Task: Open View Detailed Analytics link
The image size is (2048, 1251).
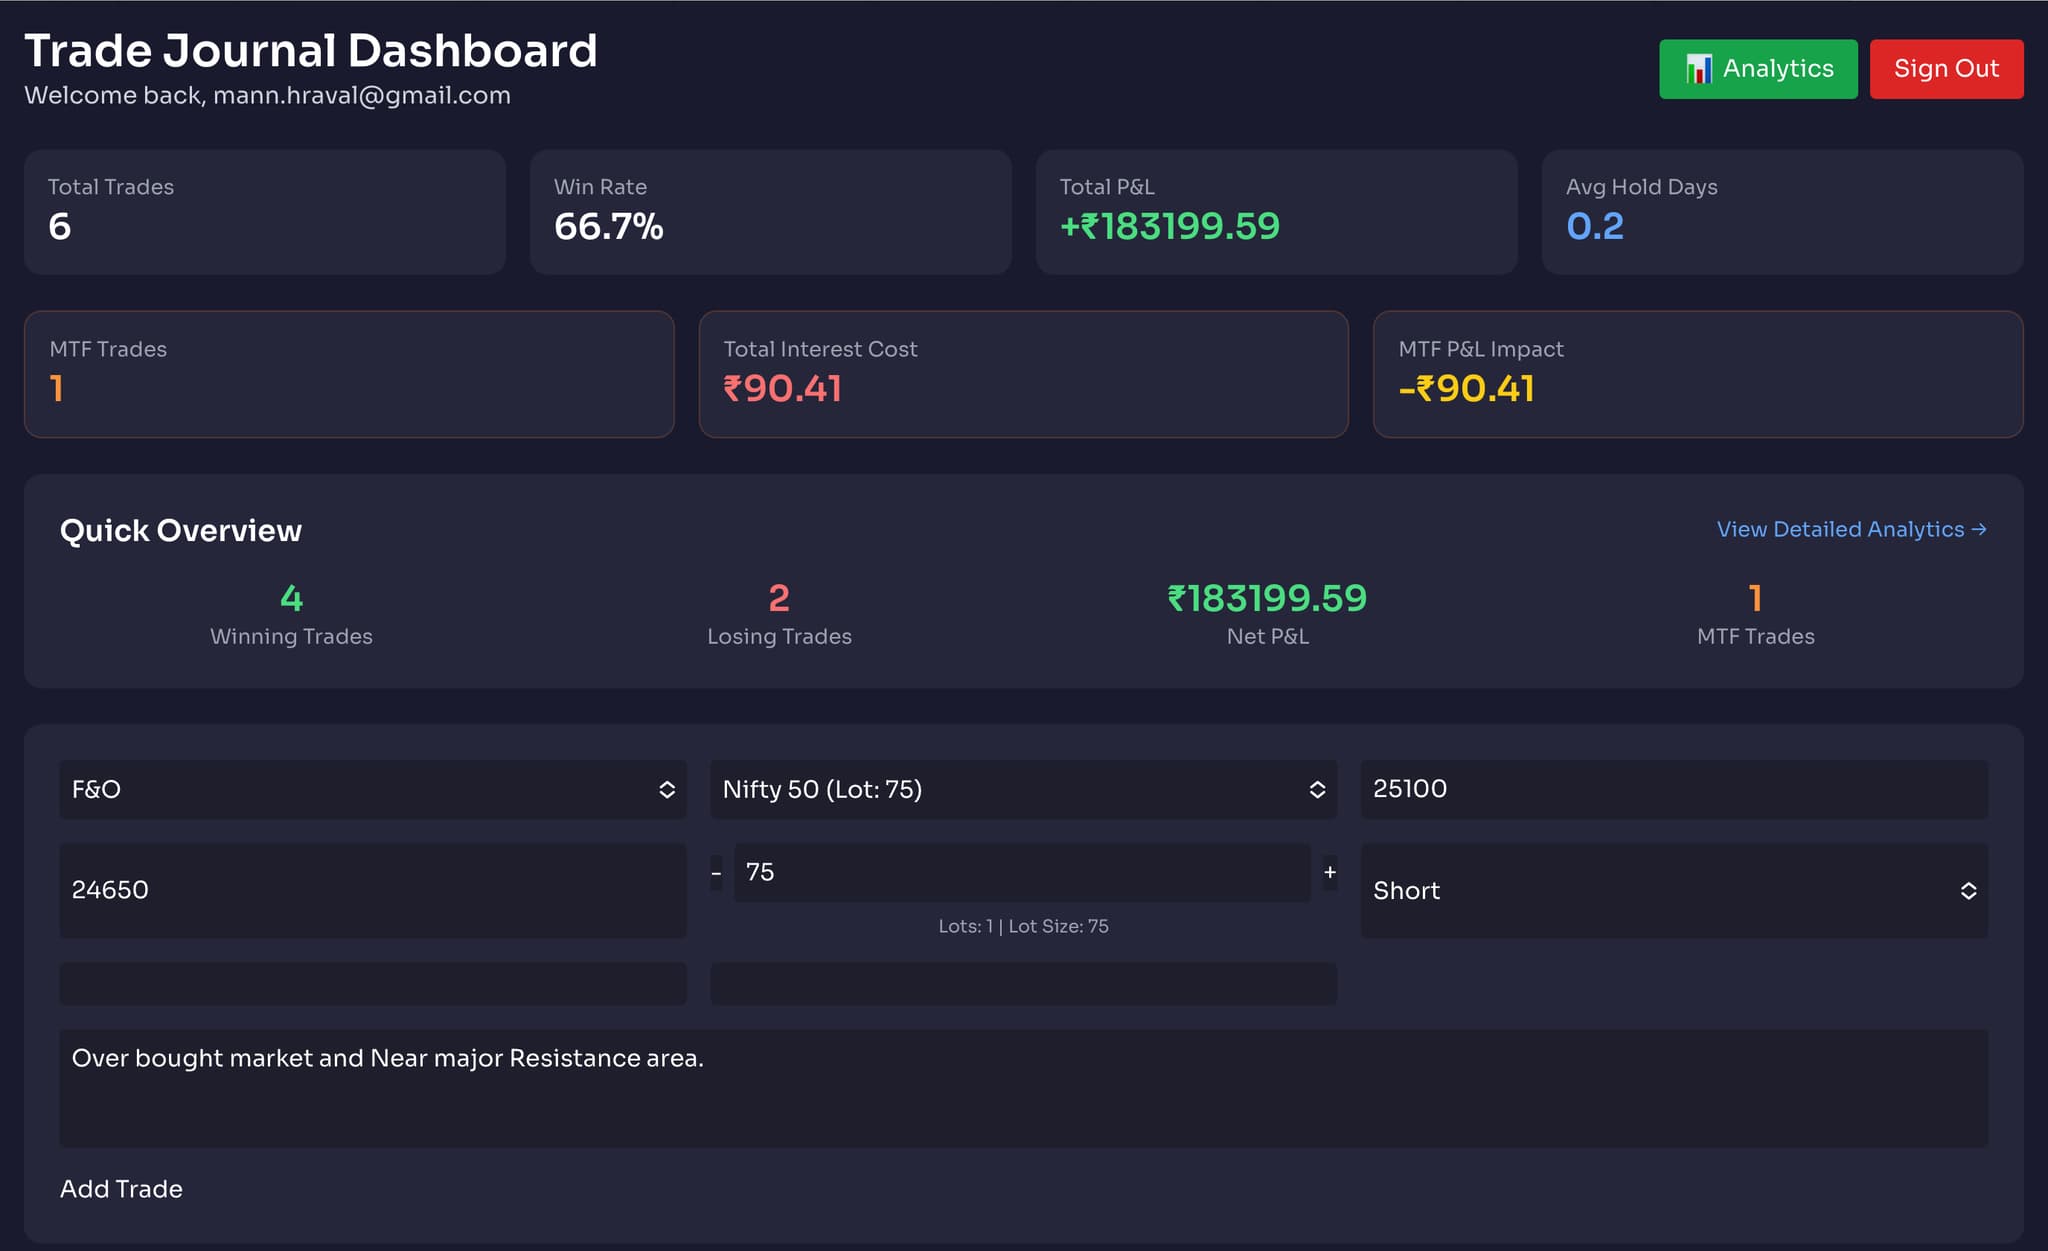Action: 1851,529
